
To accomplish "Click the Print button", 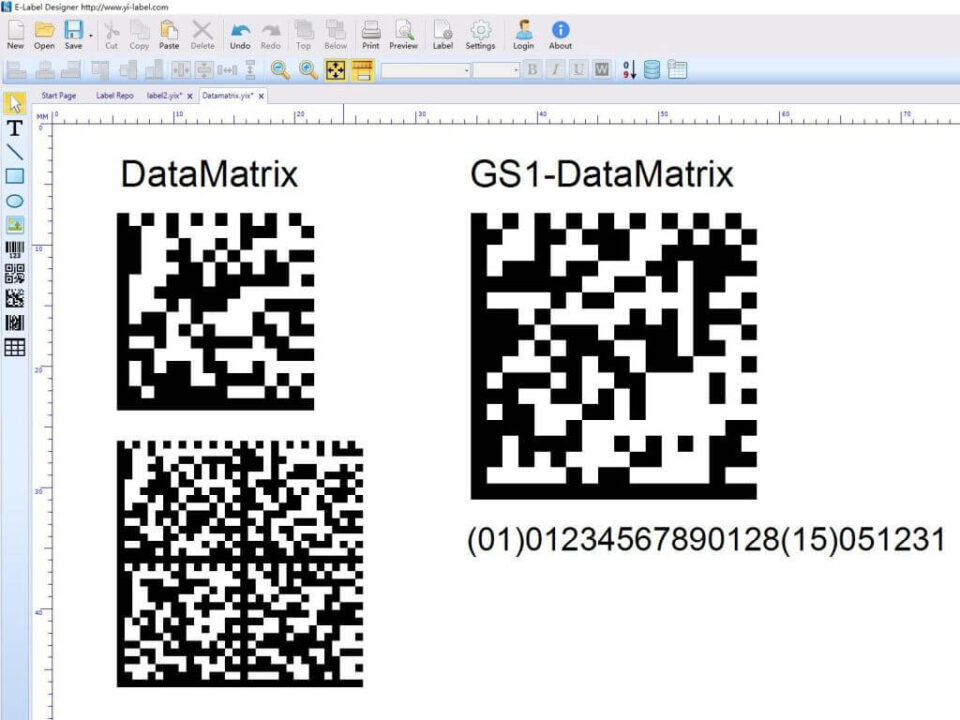I will 370,35.
